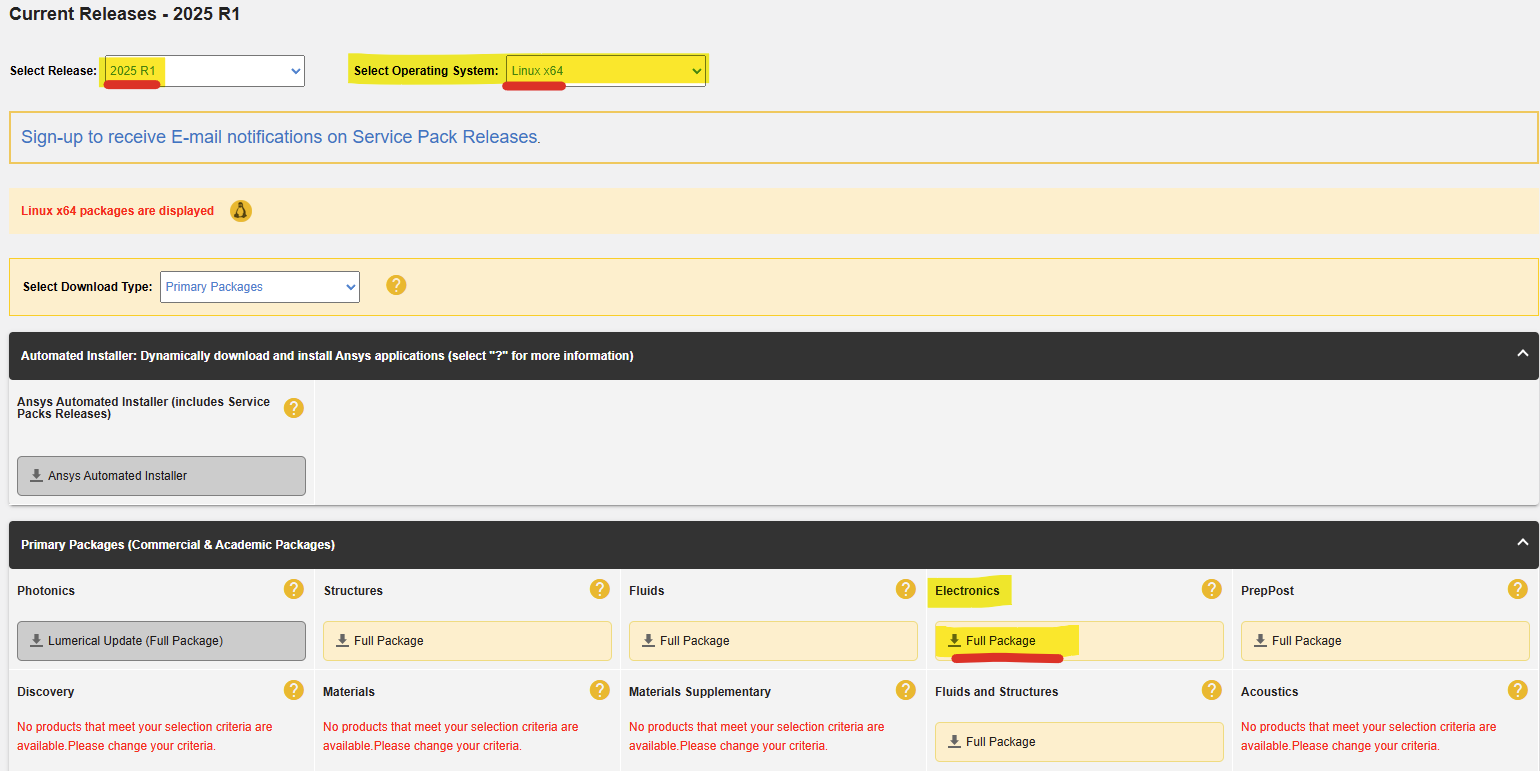The width and height of the screenshot is (1540, 771).
Task: Open the Select Release dropdown
Action: 204,71
